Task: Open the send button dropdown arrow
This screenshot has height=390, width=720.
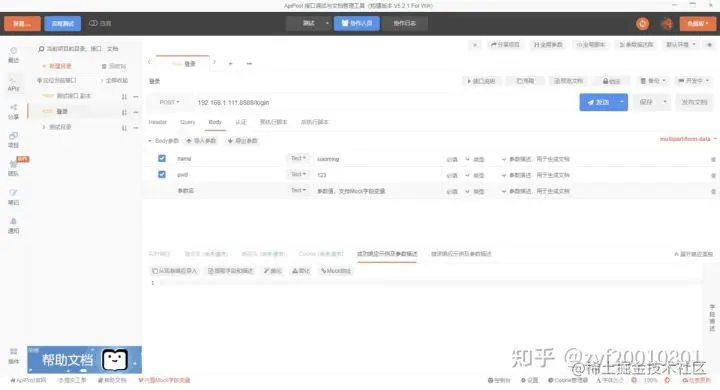Action: click(x=622, y=102)
